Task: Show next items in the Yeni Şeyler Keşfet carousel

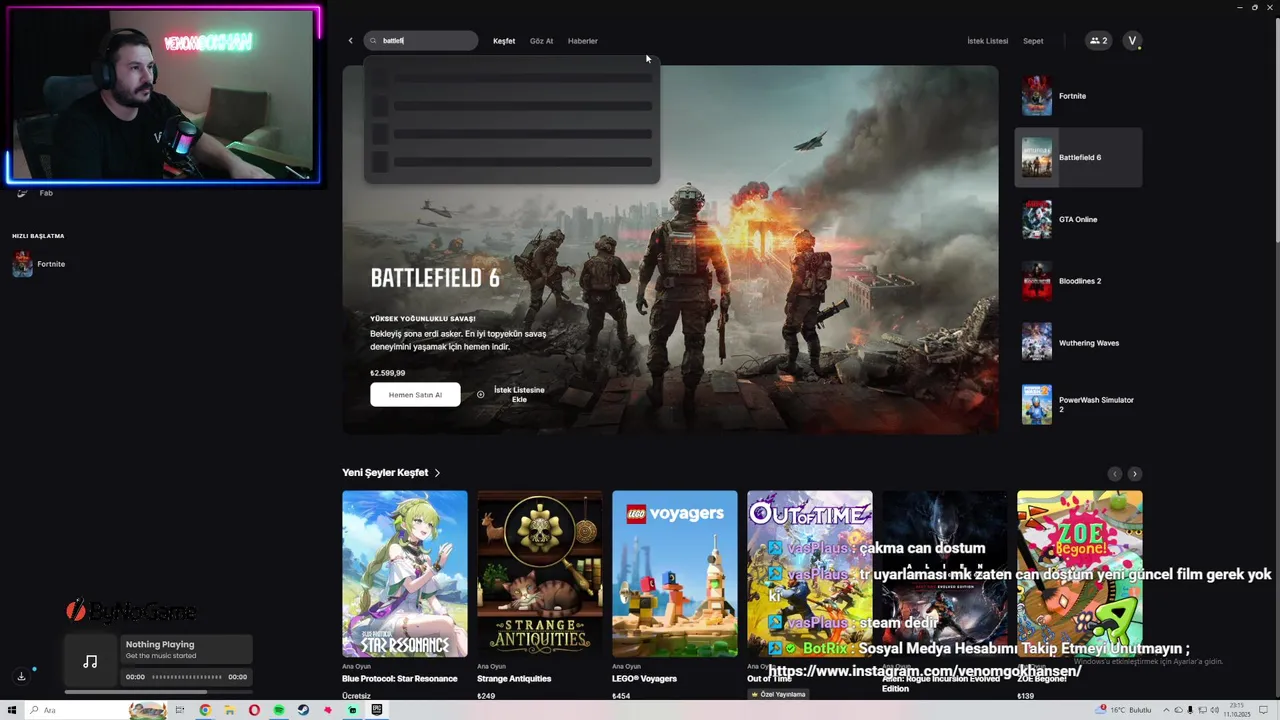Action: pos(1134,474)
